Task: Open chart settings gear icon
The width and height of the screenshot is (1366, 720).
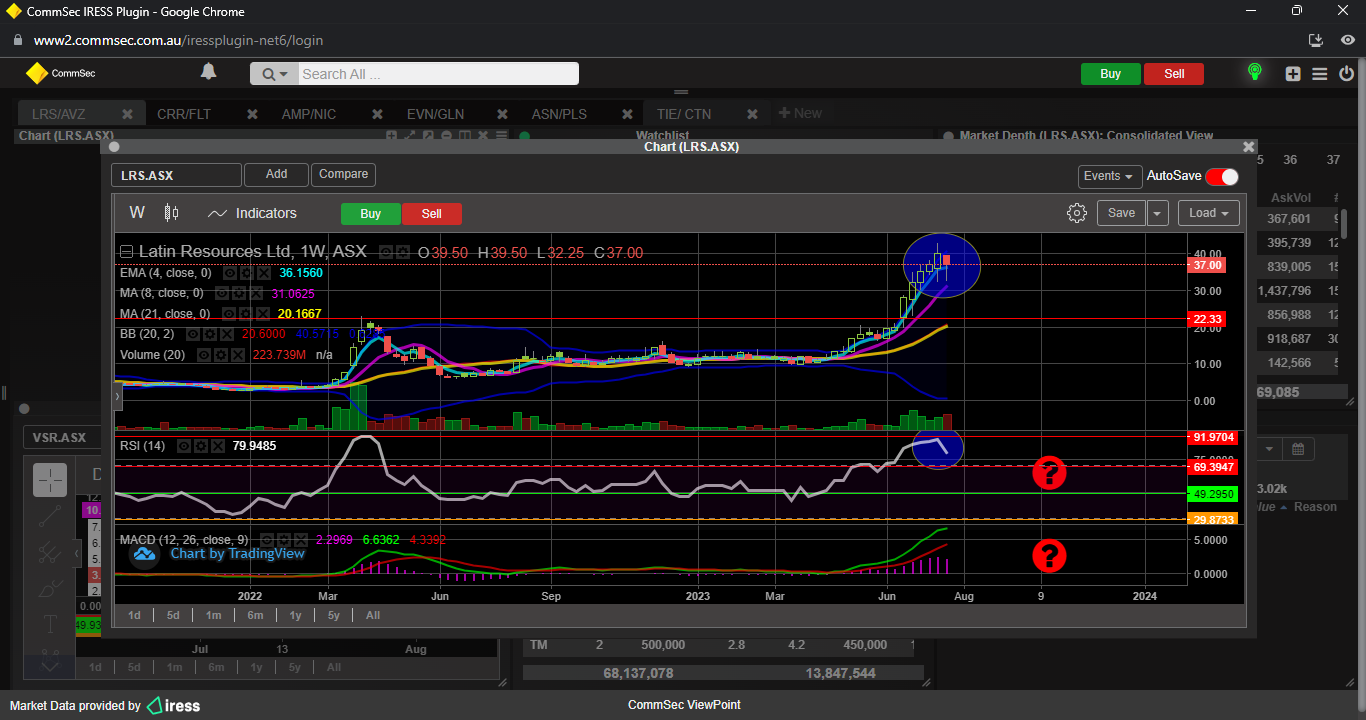Action: (1077, 213)
